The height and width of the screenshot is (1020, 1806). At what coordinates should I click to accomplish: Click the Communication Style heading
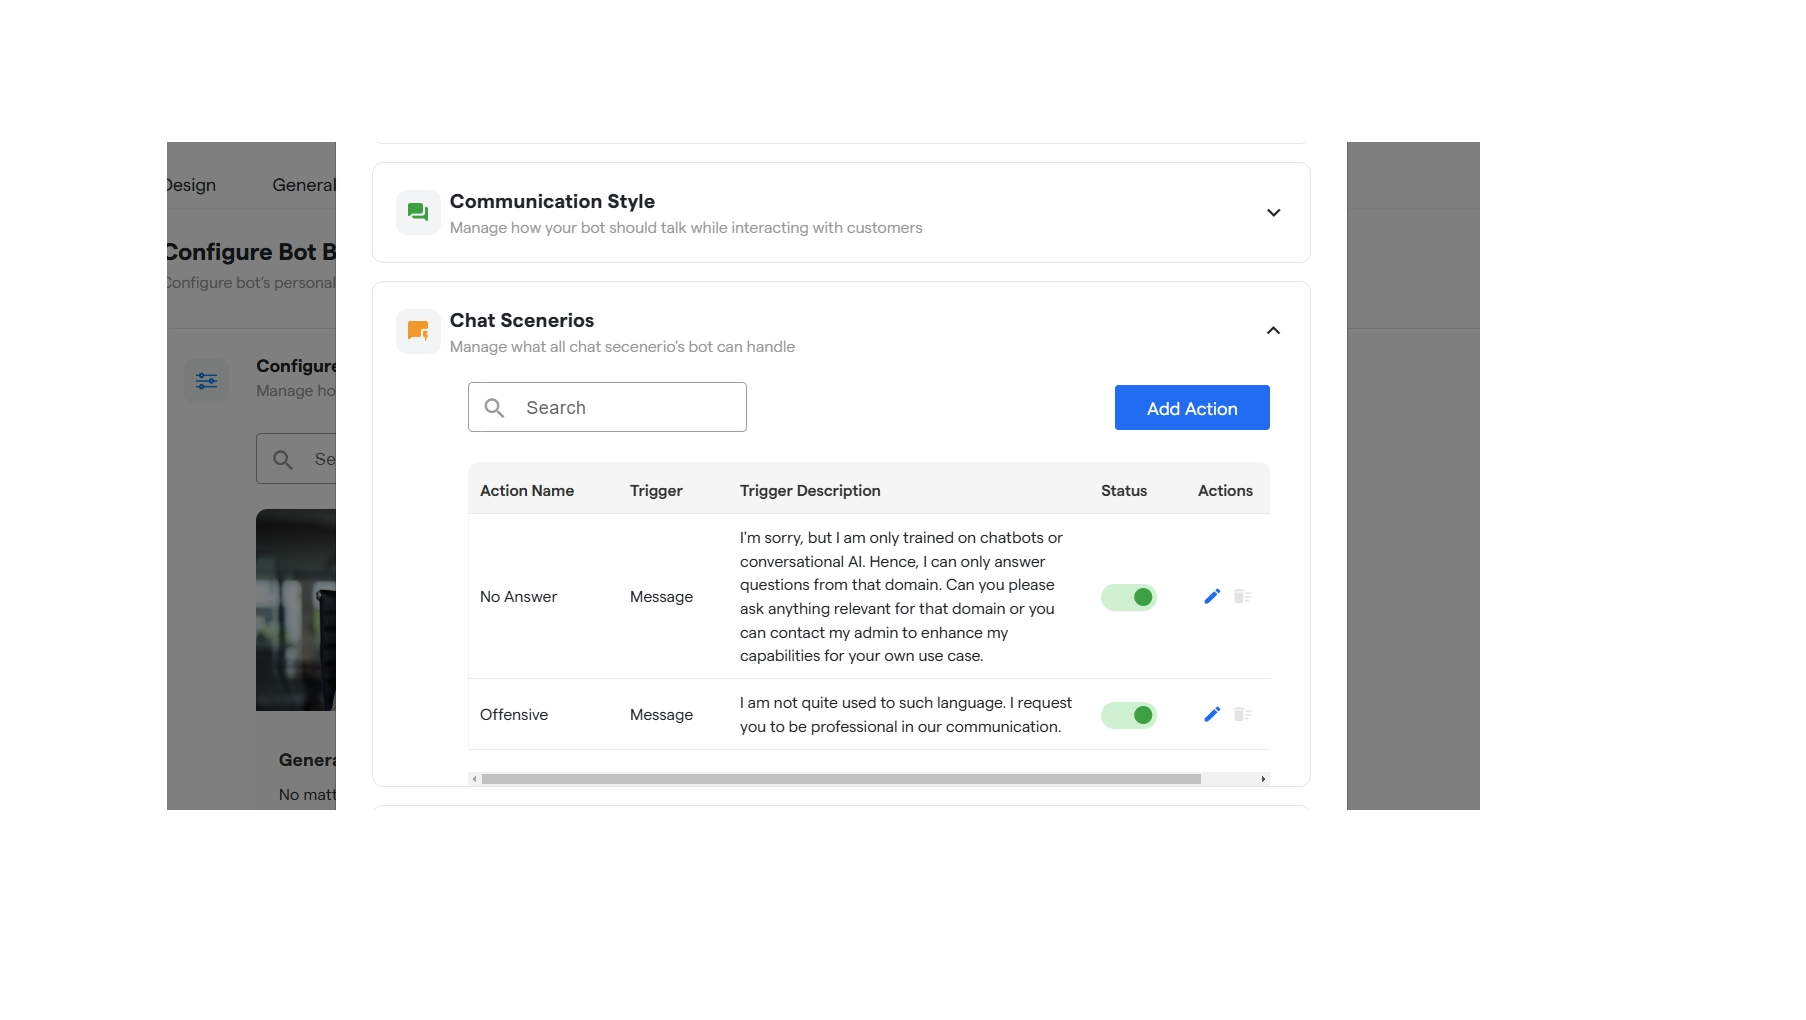click(552, 201)
